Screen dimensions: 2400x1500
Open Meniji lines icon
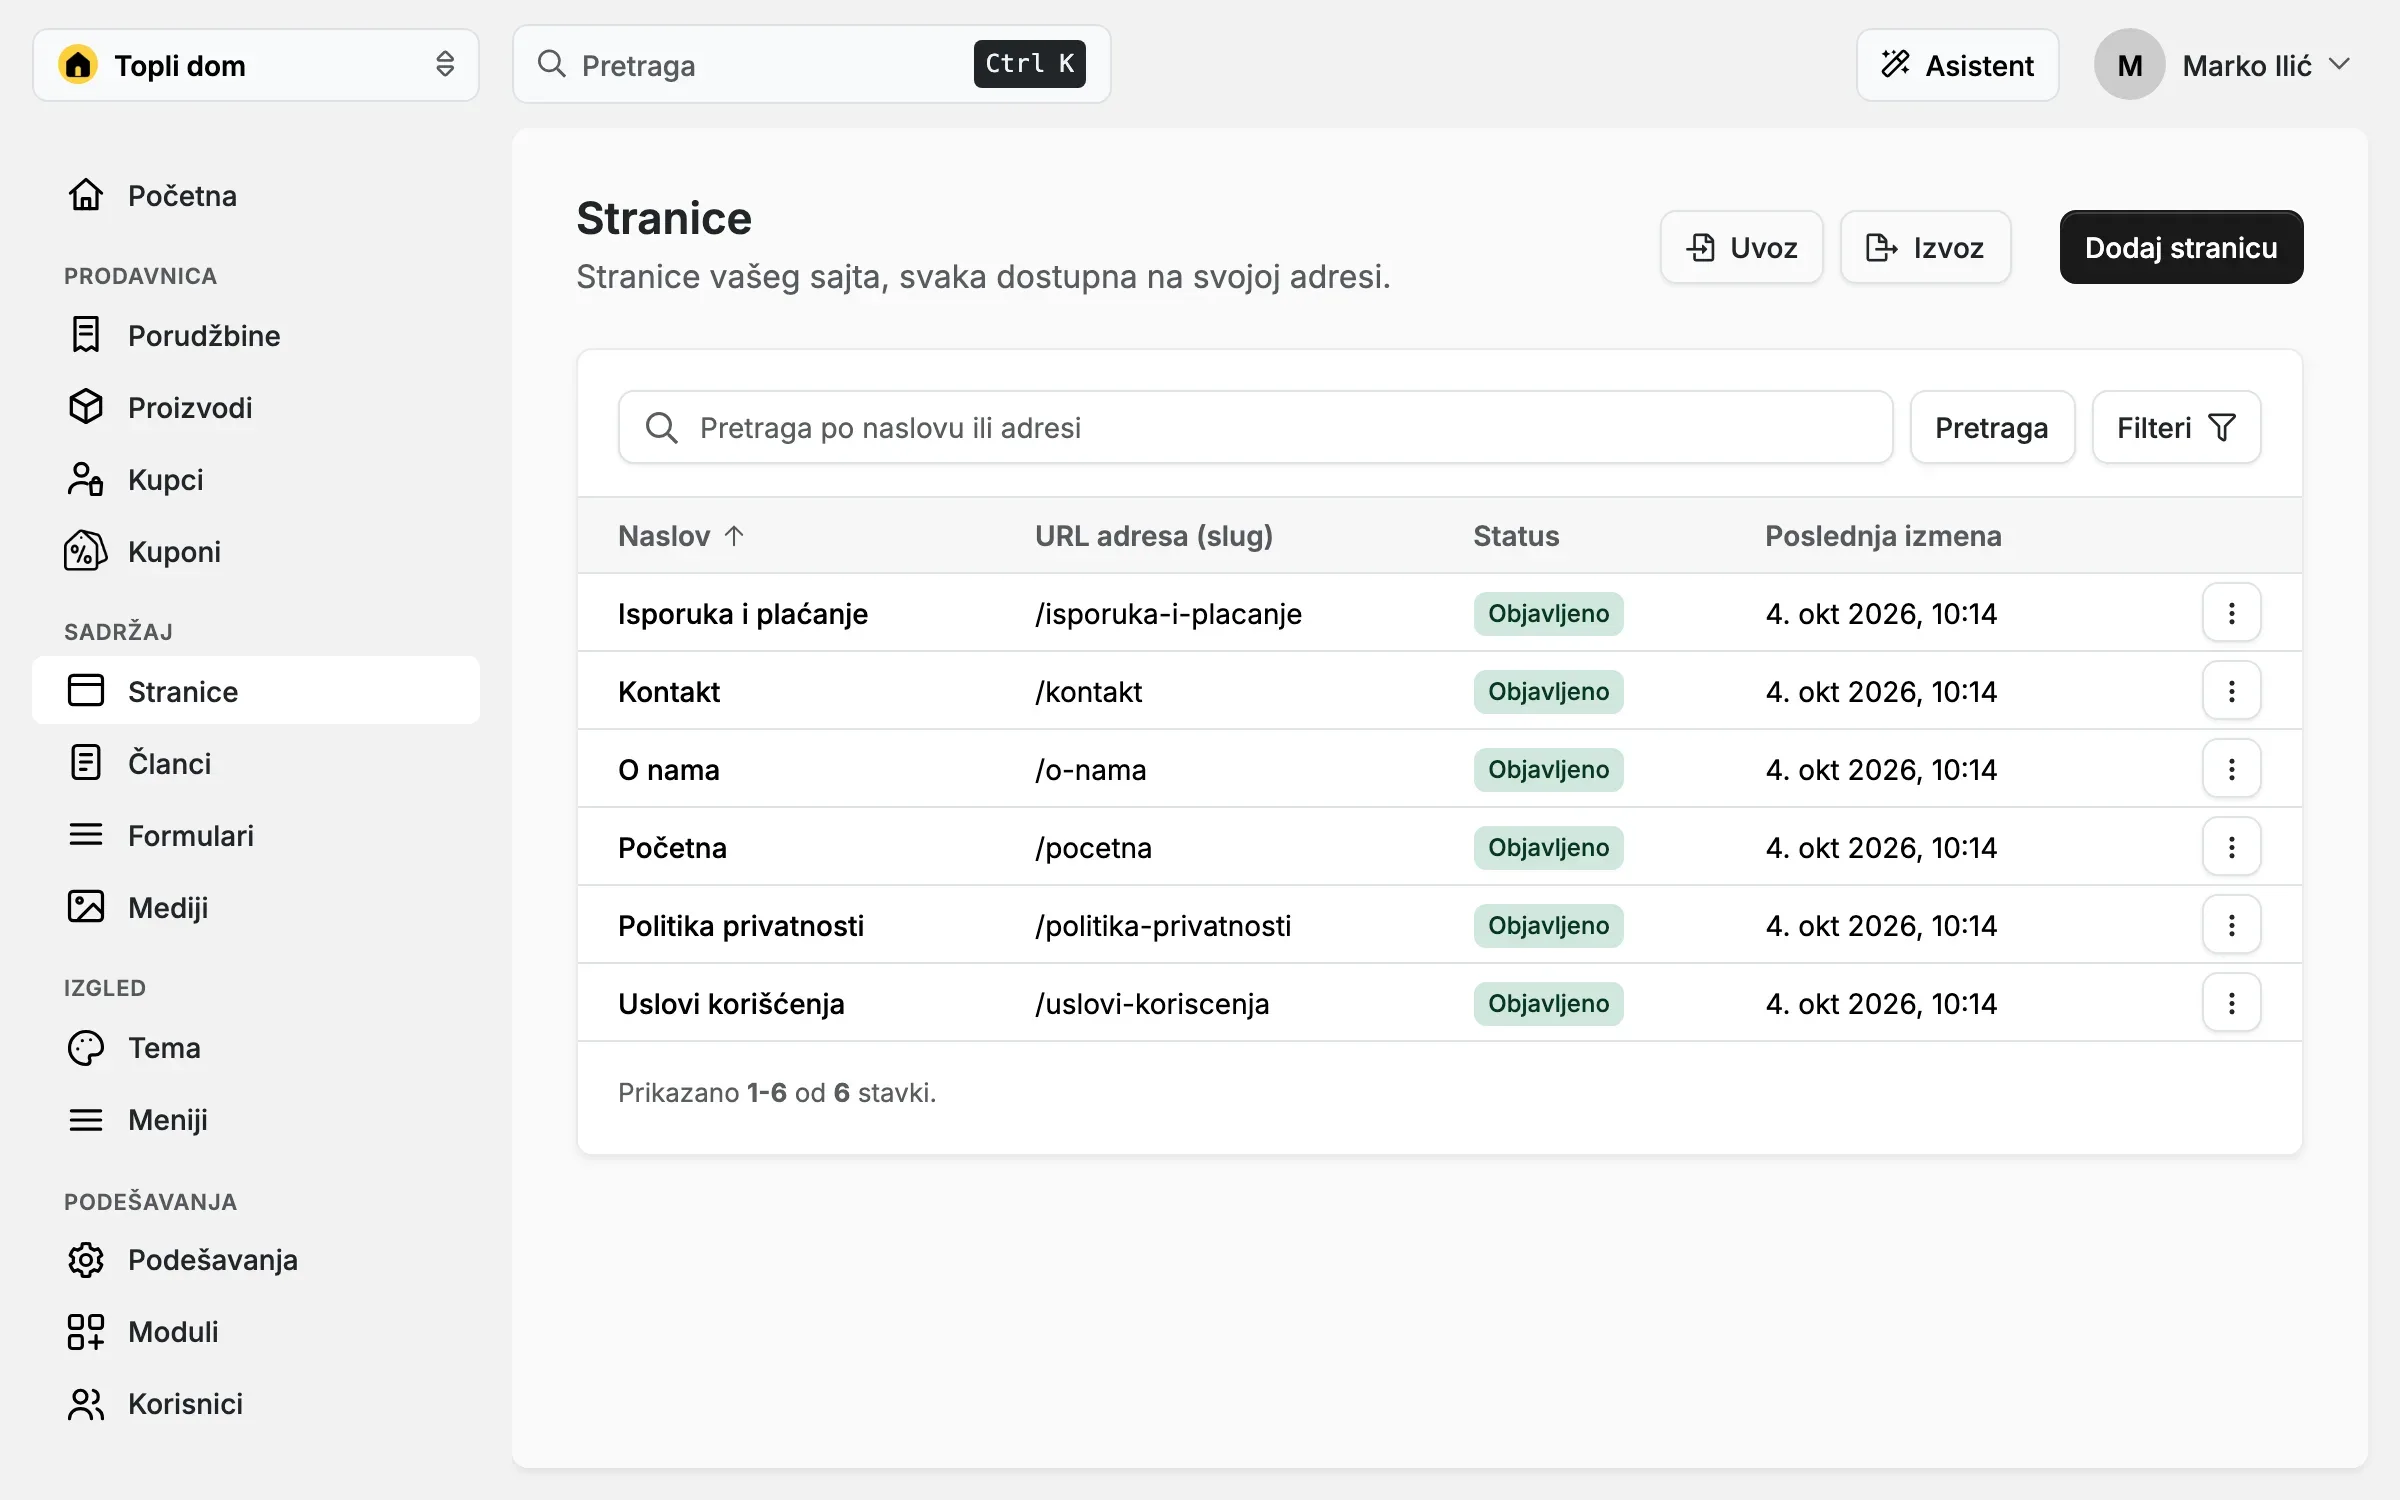[x=86, y=1119]
